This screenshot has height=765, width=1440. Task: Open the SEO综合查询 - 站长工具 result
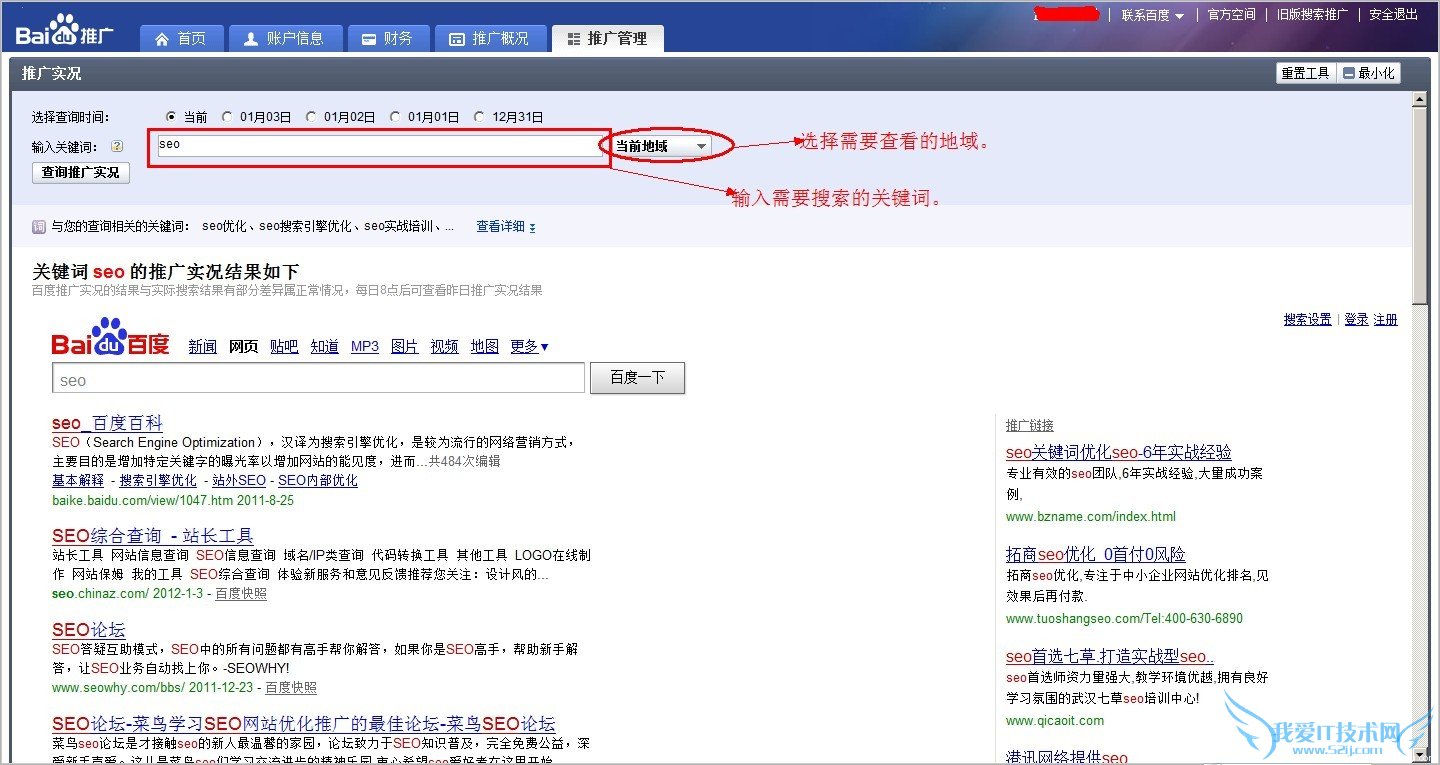pyautogui.click(x=153, y=536)
